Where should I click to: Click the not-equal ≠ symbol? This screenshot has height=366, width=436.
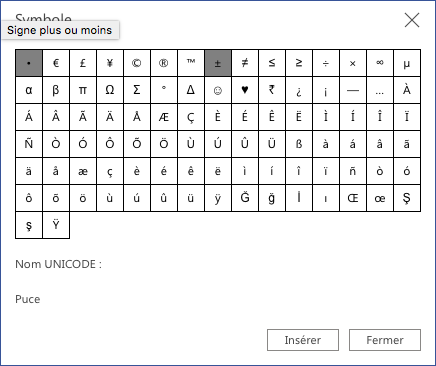click(245, 63)
